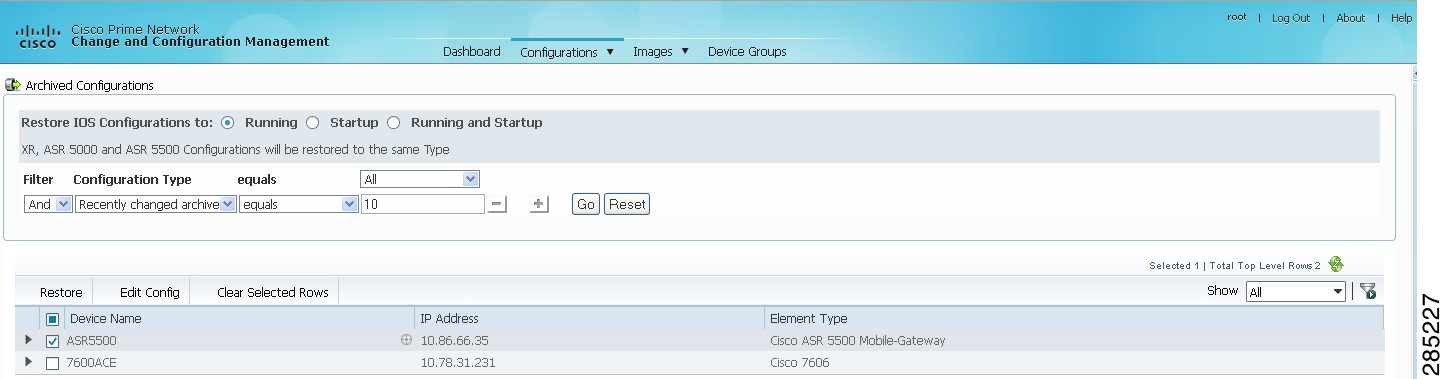Open Configuration Type 'All' dropdown
Screen dimensions: 1445x379
[420, 179]
